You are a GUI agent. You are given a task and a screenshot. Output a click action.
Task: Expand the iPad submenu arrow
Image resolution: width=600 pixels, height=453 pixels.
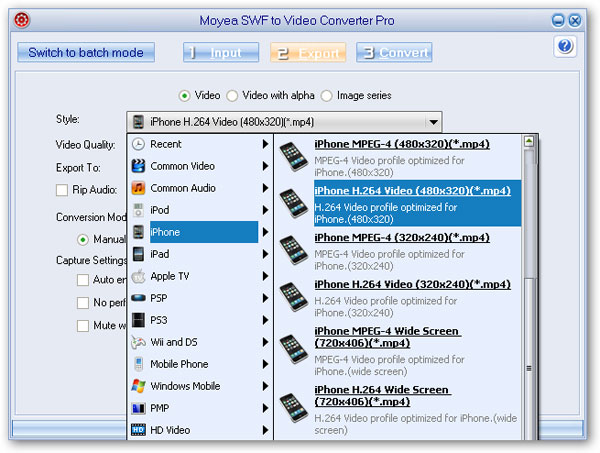click(265, 254)
